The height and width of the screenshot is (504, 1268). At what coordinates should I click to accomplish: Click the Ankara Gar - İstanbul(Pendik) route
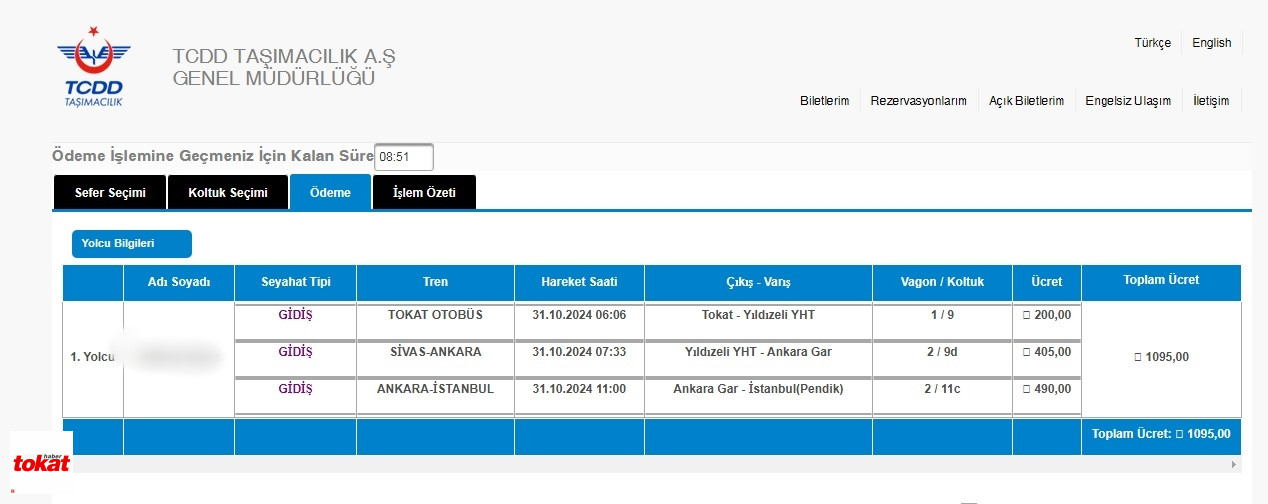[758, 389]
